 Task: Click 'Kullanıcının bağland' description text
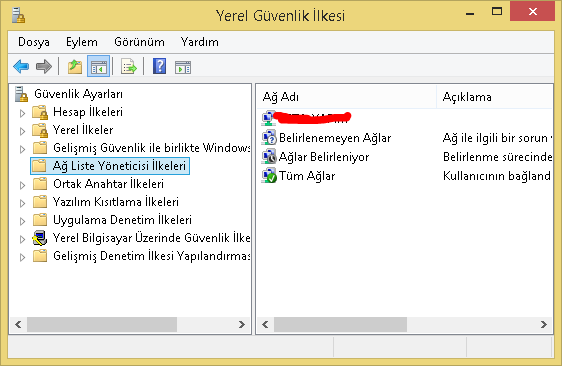[x=497, y=176]
